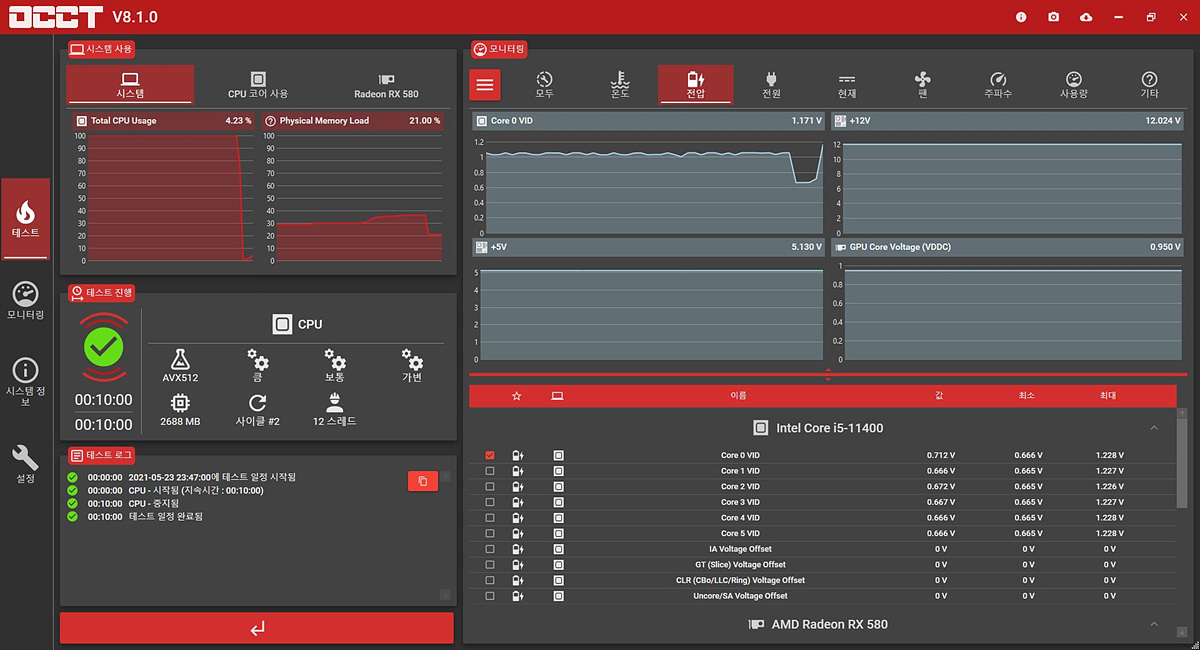Check the Core 5 VID checkbox

tap(489, 533)
